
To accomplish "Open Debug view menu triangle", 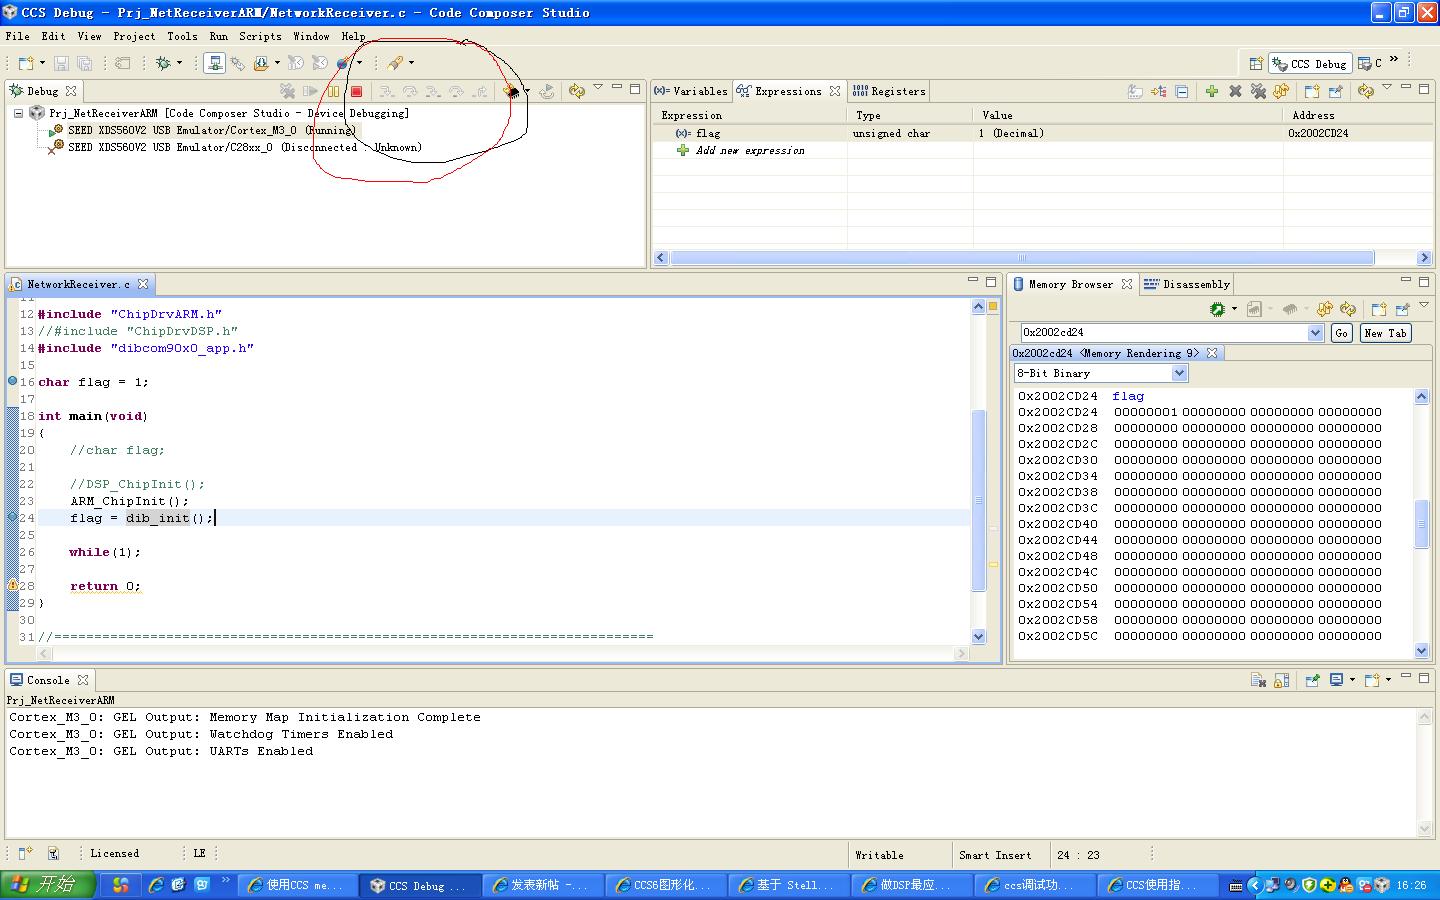I will 598,87.
